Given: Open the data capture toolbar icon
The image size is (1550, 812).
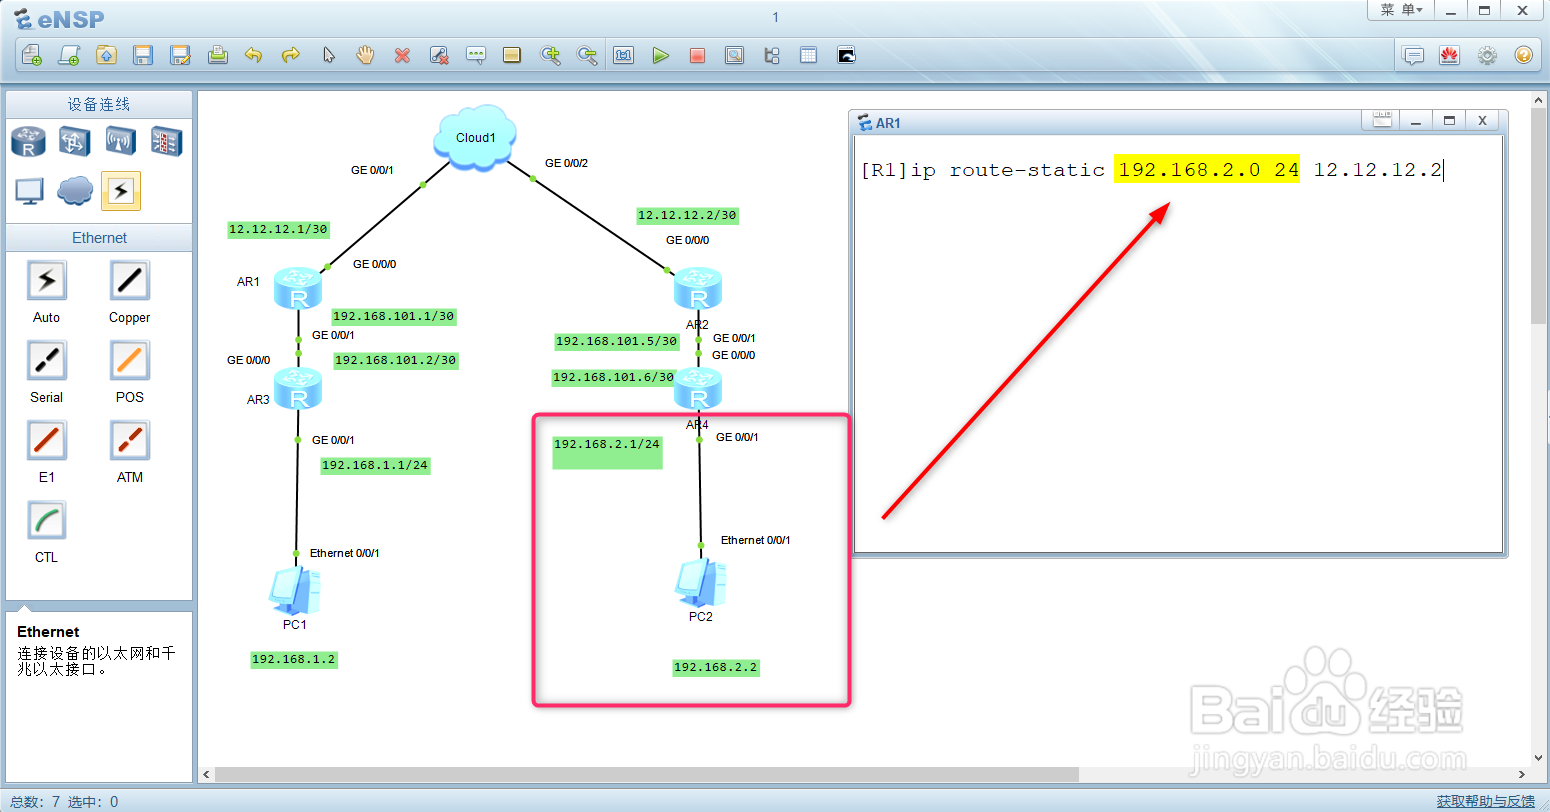Looking at the screenshot, I should pos(735,55).
